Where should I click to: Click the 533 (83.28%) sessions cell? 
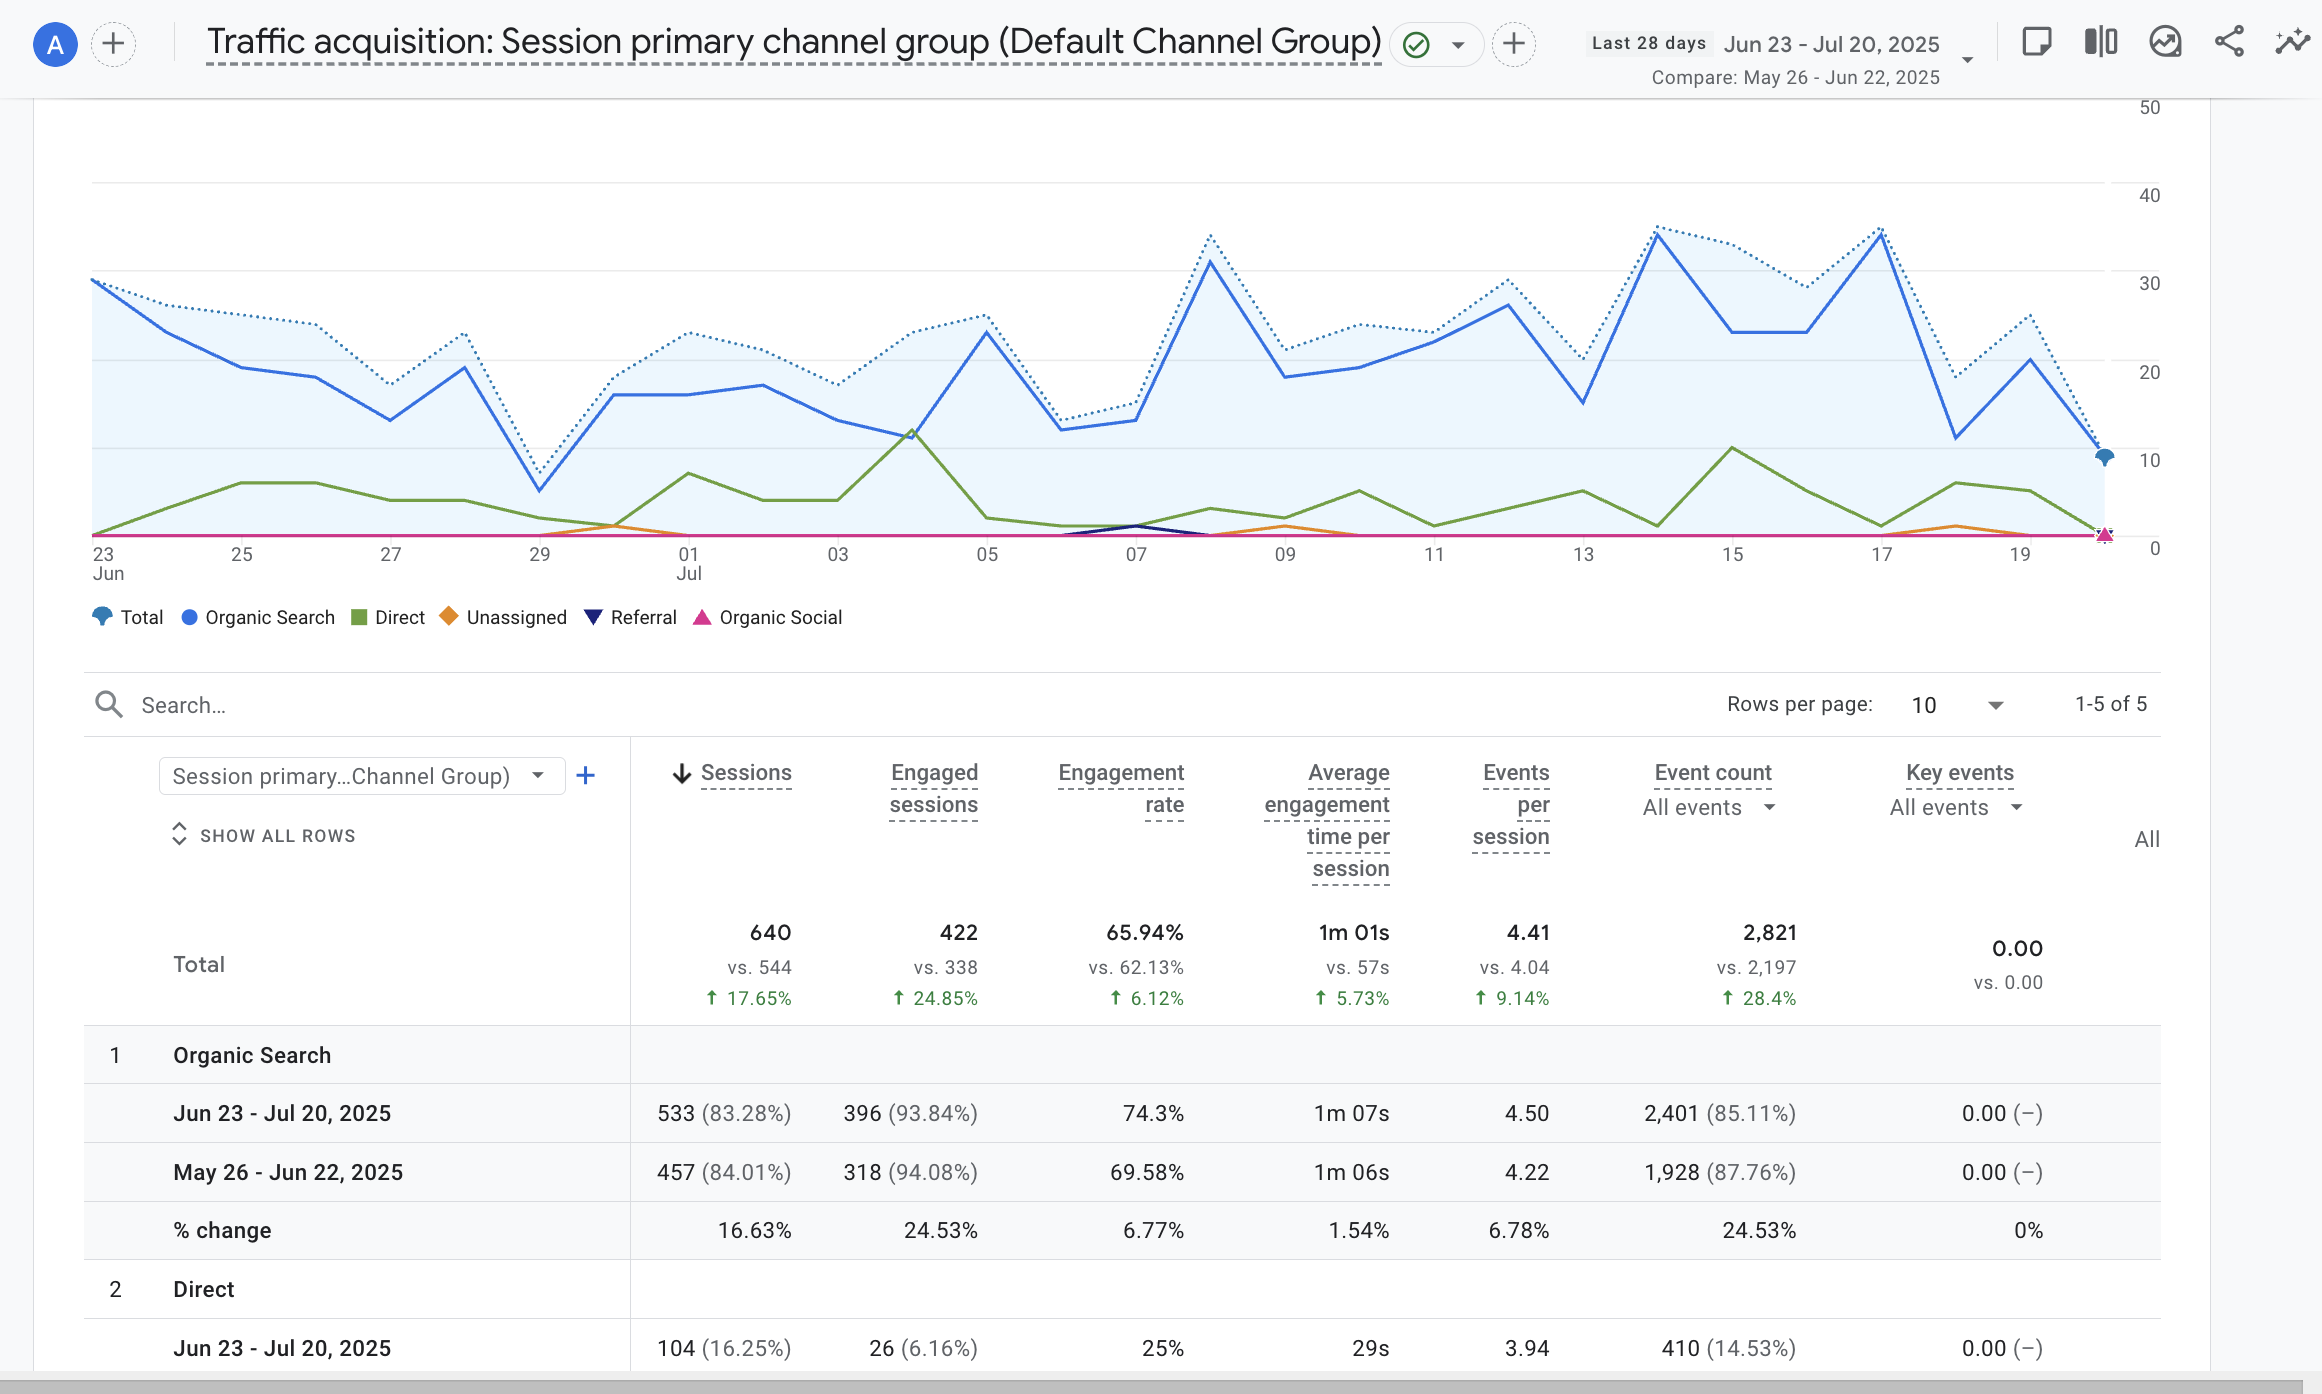point(724,1113)
